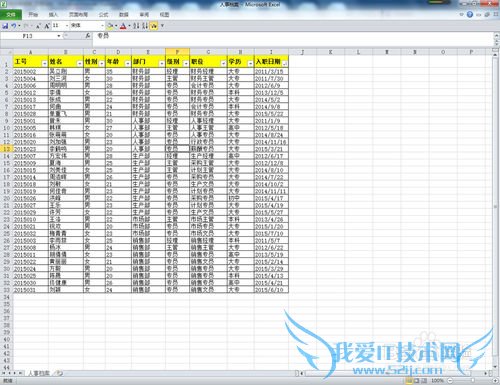Open the filter dropdown on 部门 header
This screenshot has width=500, height=385.
click(161, 64)
